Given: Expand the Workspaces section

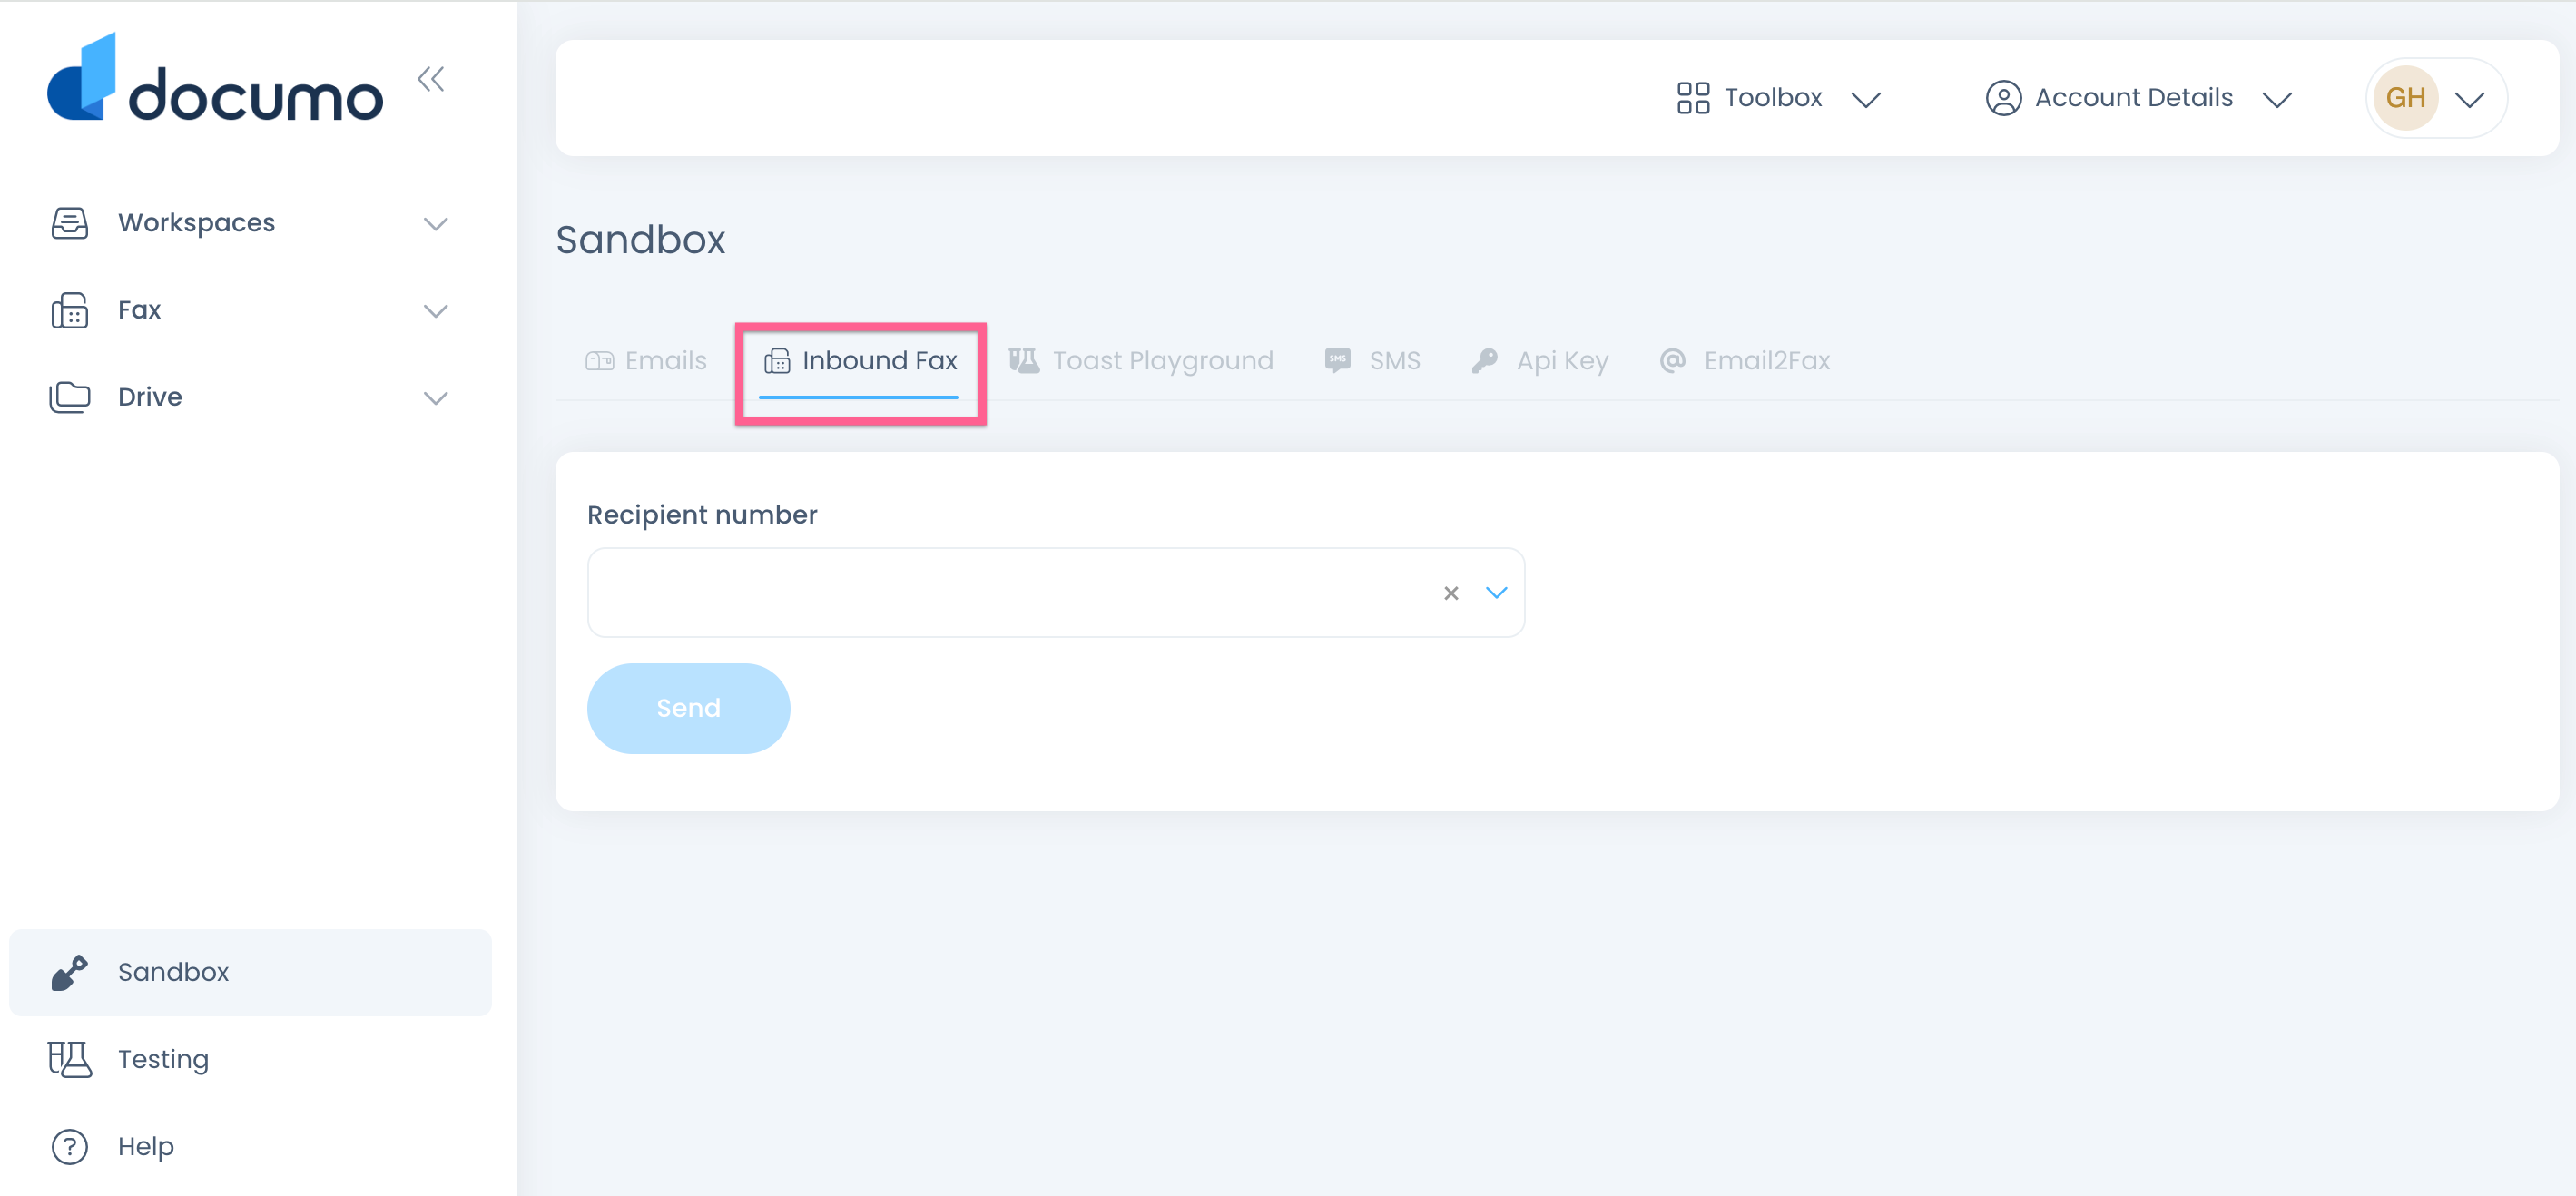Looking at the screenshot, I should click(436, 224).
